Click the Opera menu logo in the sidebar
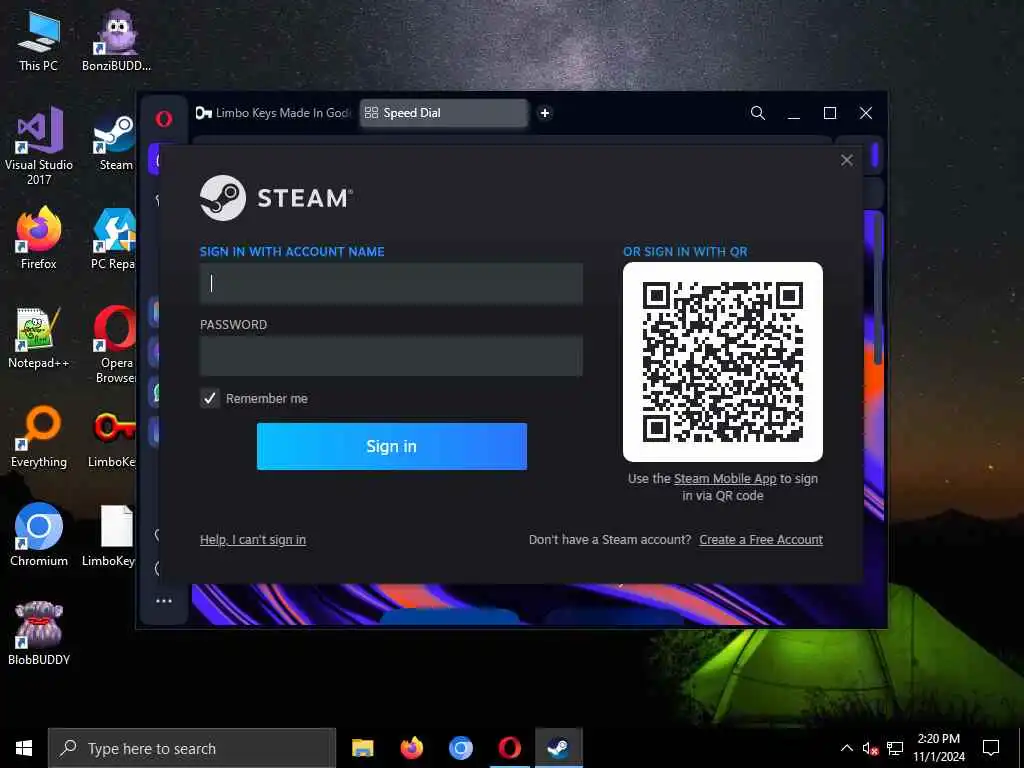This screenshot has height=768, width=1024. pyautogui.click(x=164, y=118)
